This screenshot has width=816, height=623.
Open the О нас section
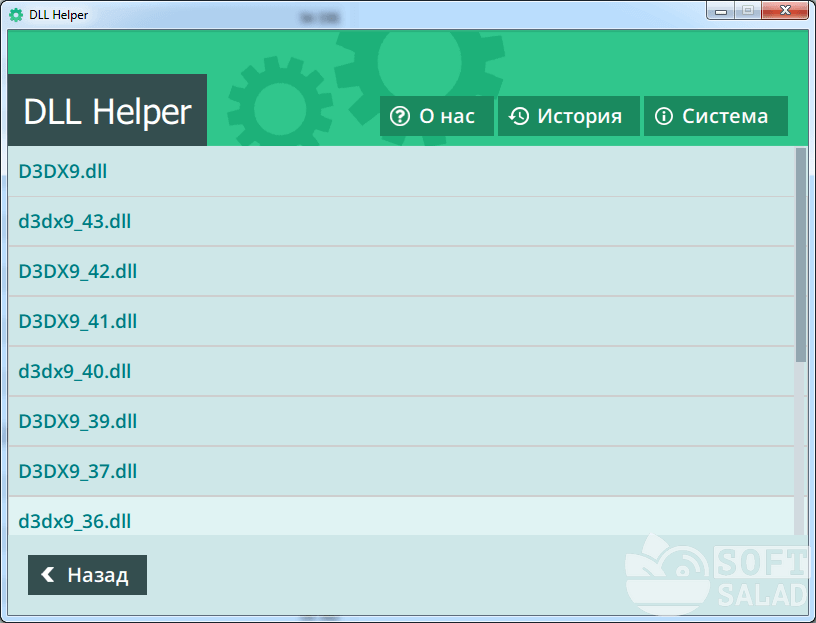pyautogui.click(x=437, y=116)
